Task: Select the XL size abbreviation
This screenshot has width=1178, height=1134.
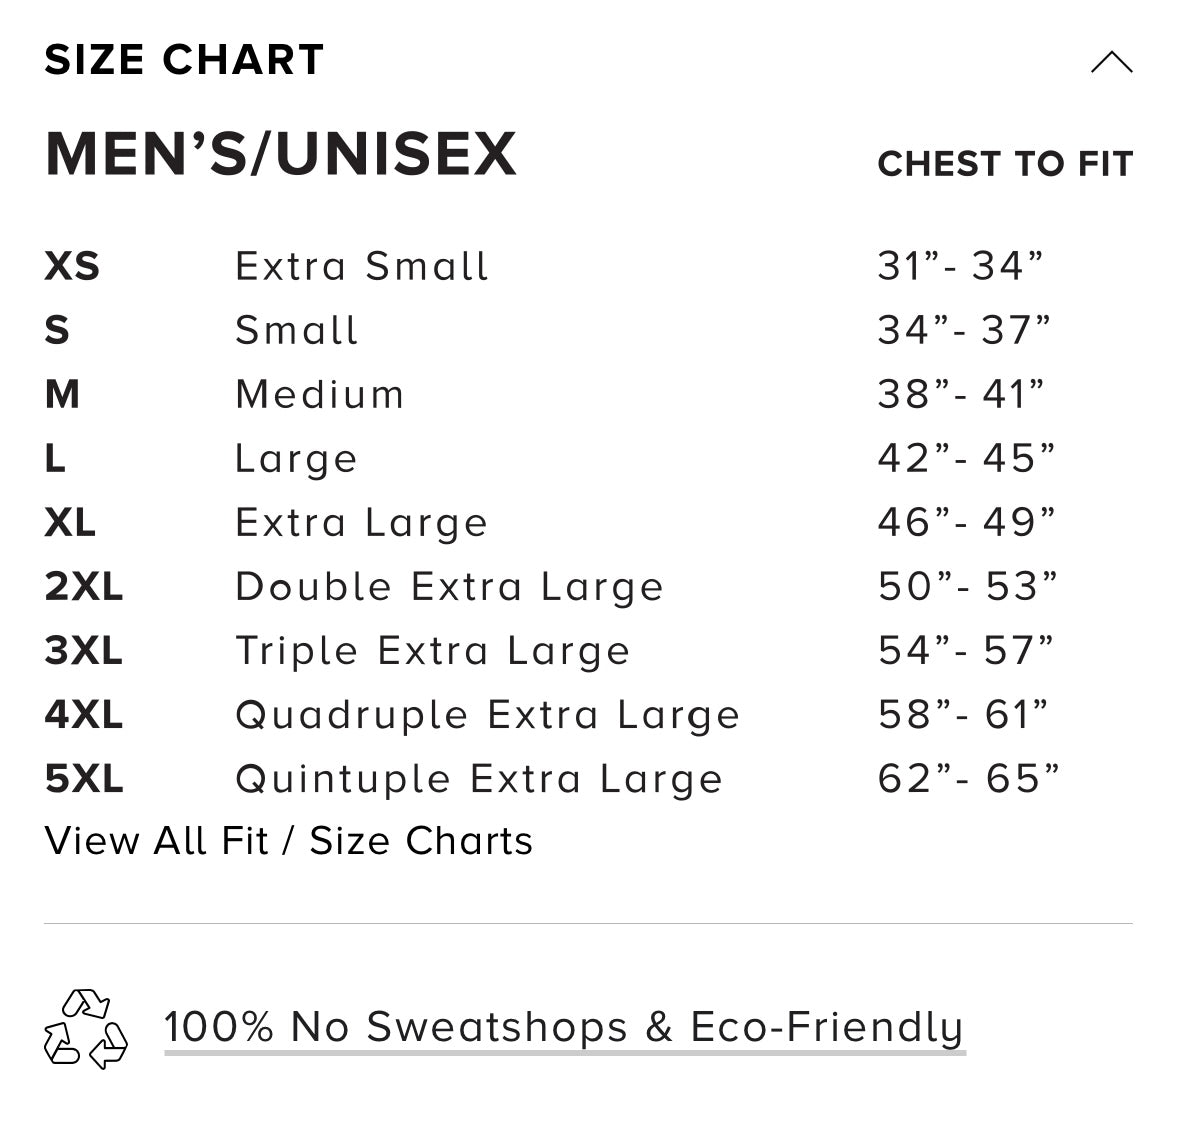Action: 70,522
